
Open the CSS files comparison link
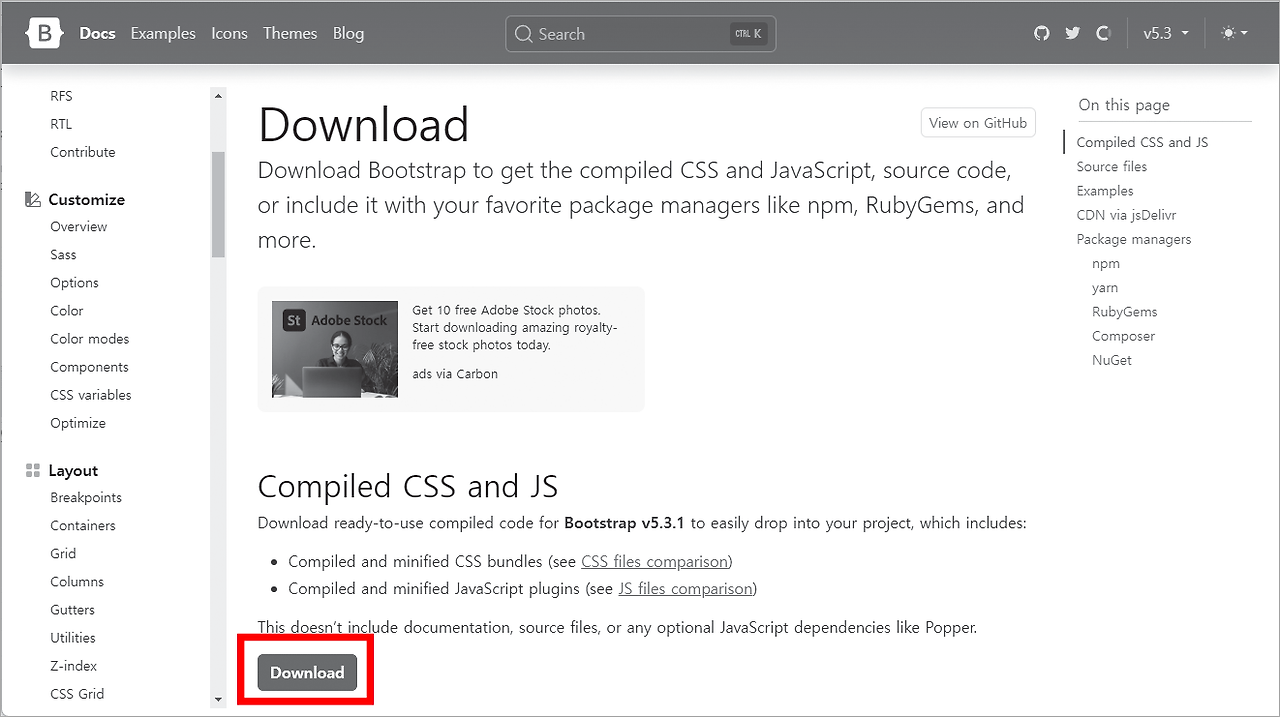[x=654, y=561]
